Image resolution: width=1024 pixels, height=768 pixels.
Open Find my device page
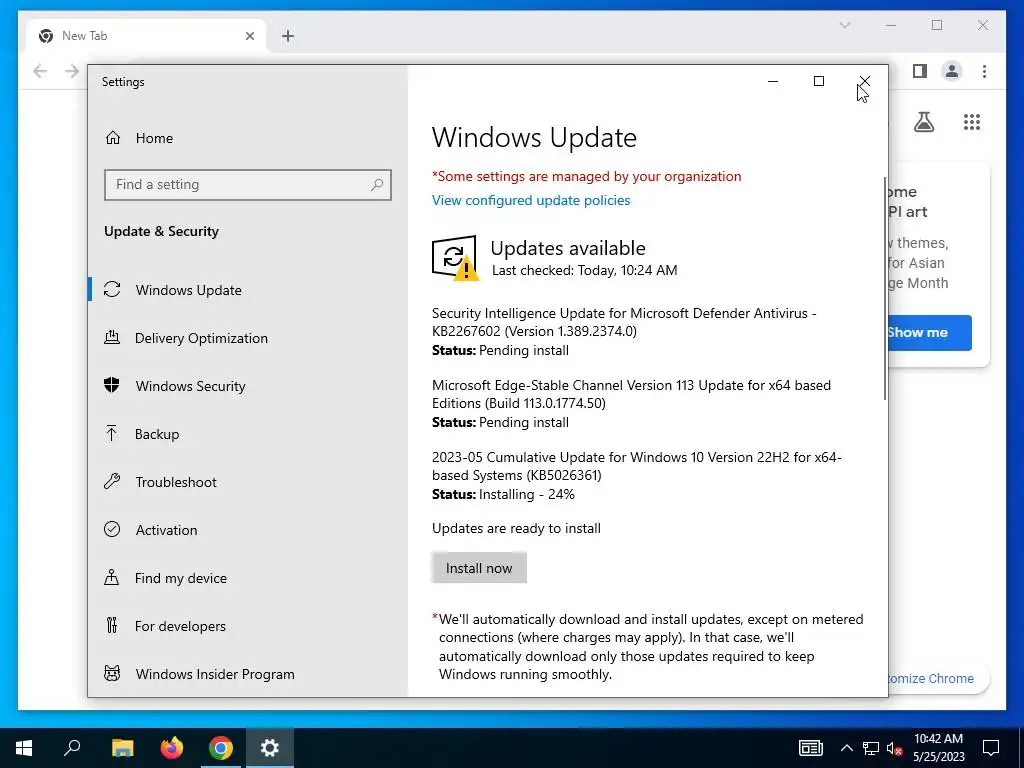[x=248, y=578]
